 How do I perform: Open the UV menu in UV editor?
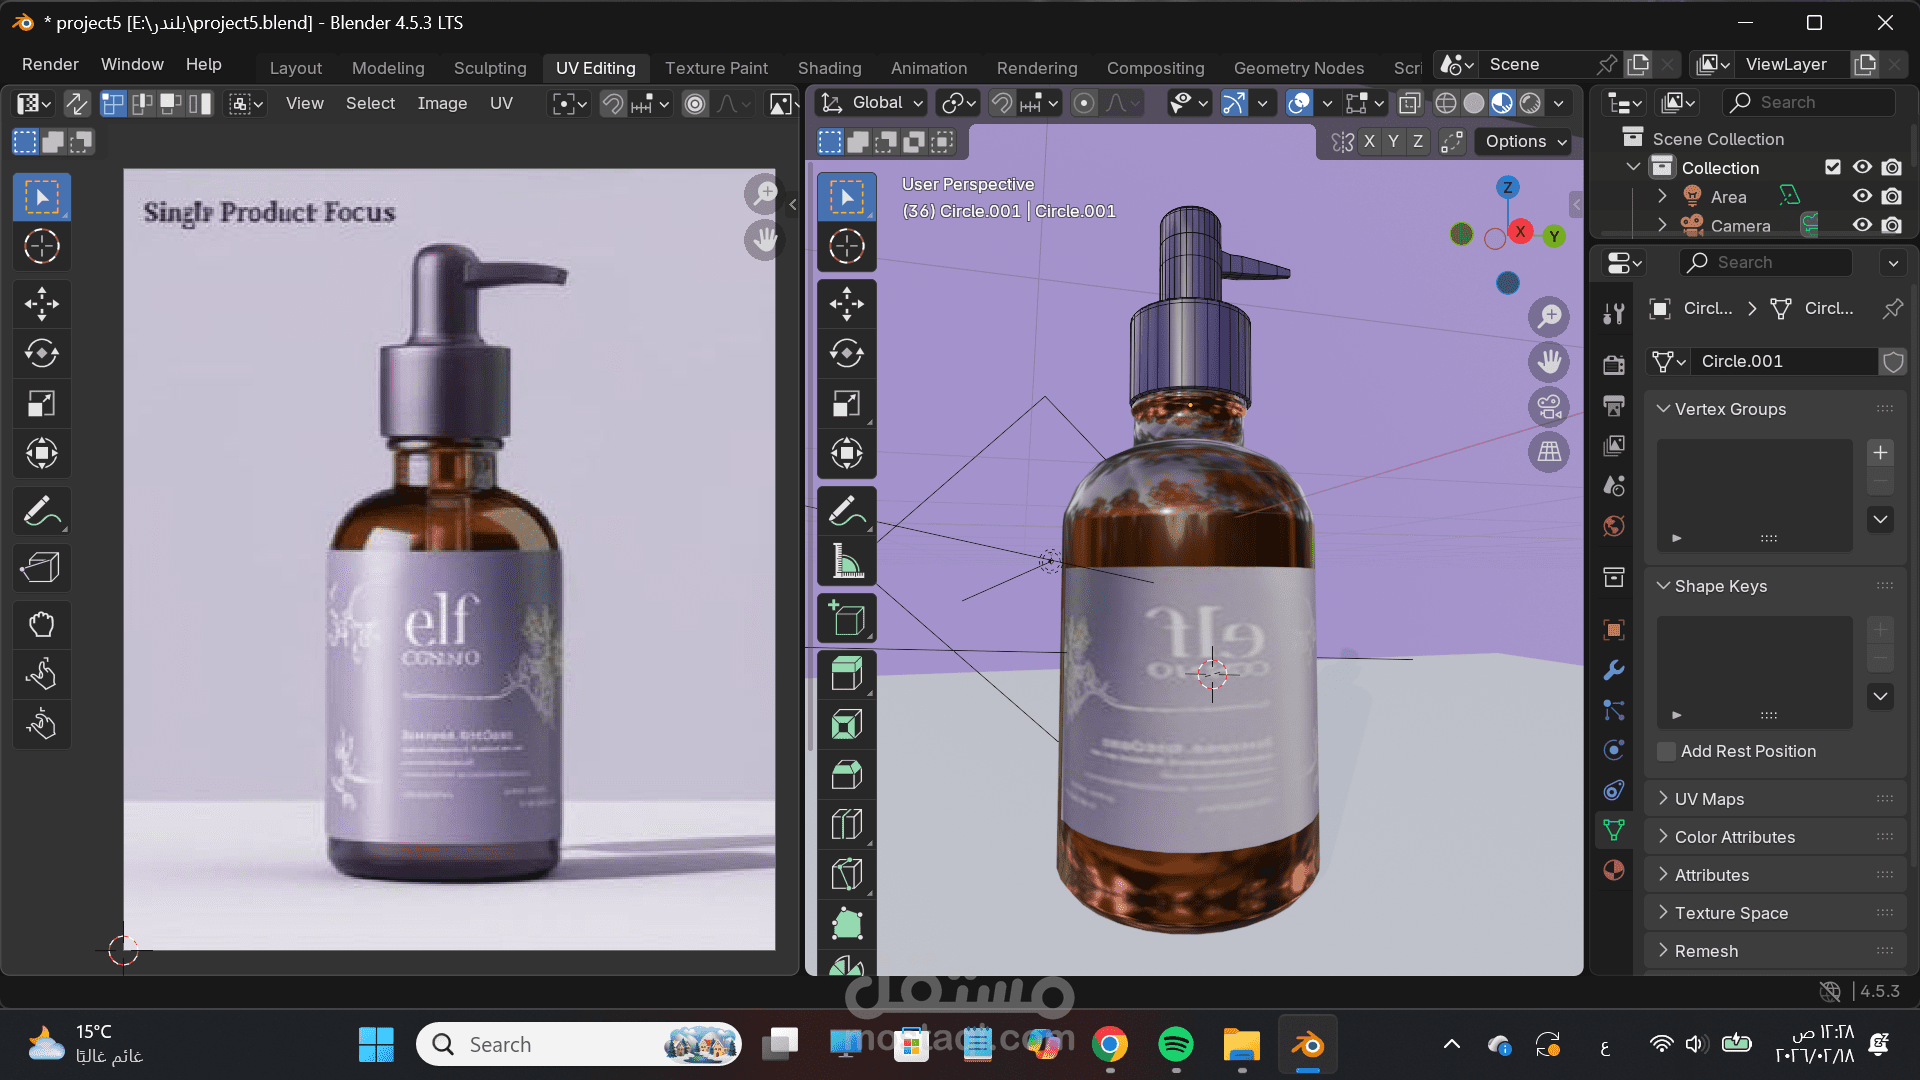coord(501,103)
